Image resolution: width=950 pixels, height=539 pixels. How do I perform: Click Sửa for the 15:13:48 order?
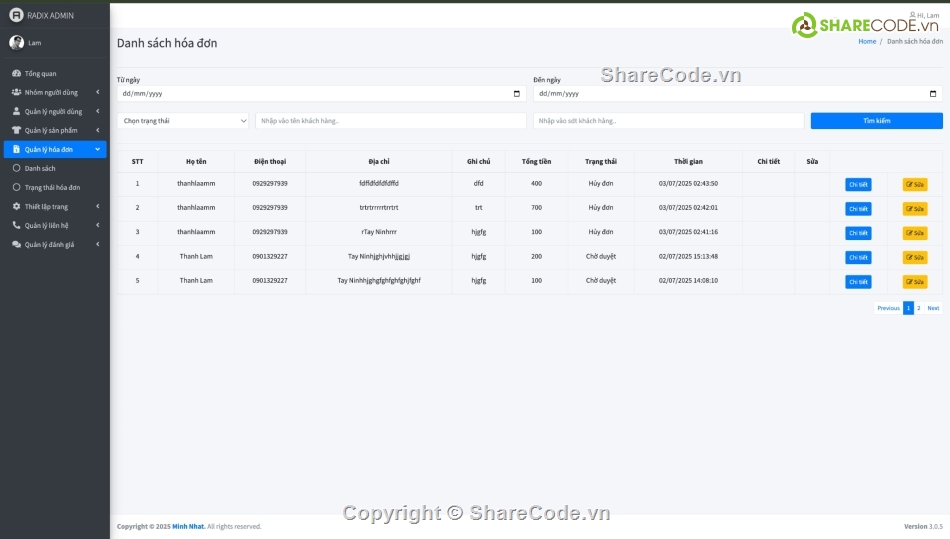(x=915, y=257)
